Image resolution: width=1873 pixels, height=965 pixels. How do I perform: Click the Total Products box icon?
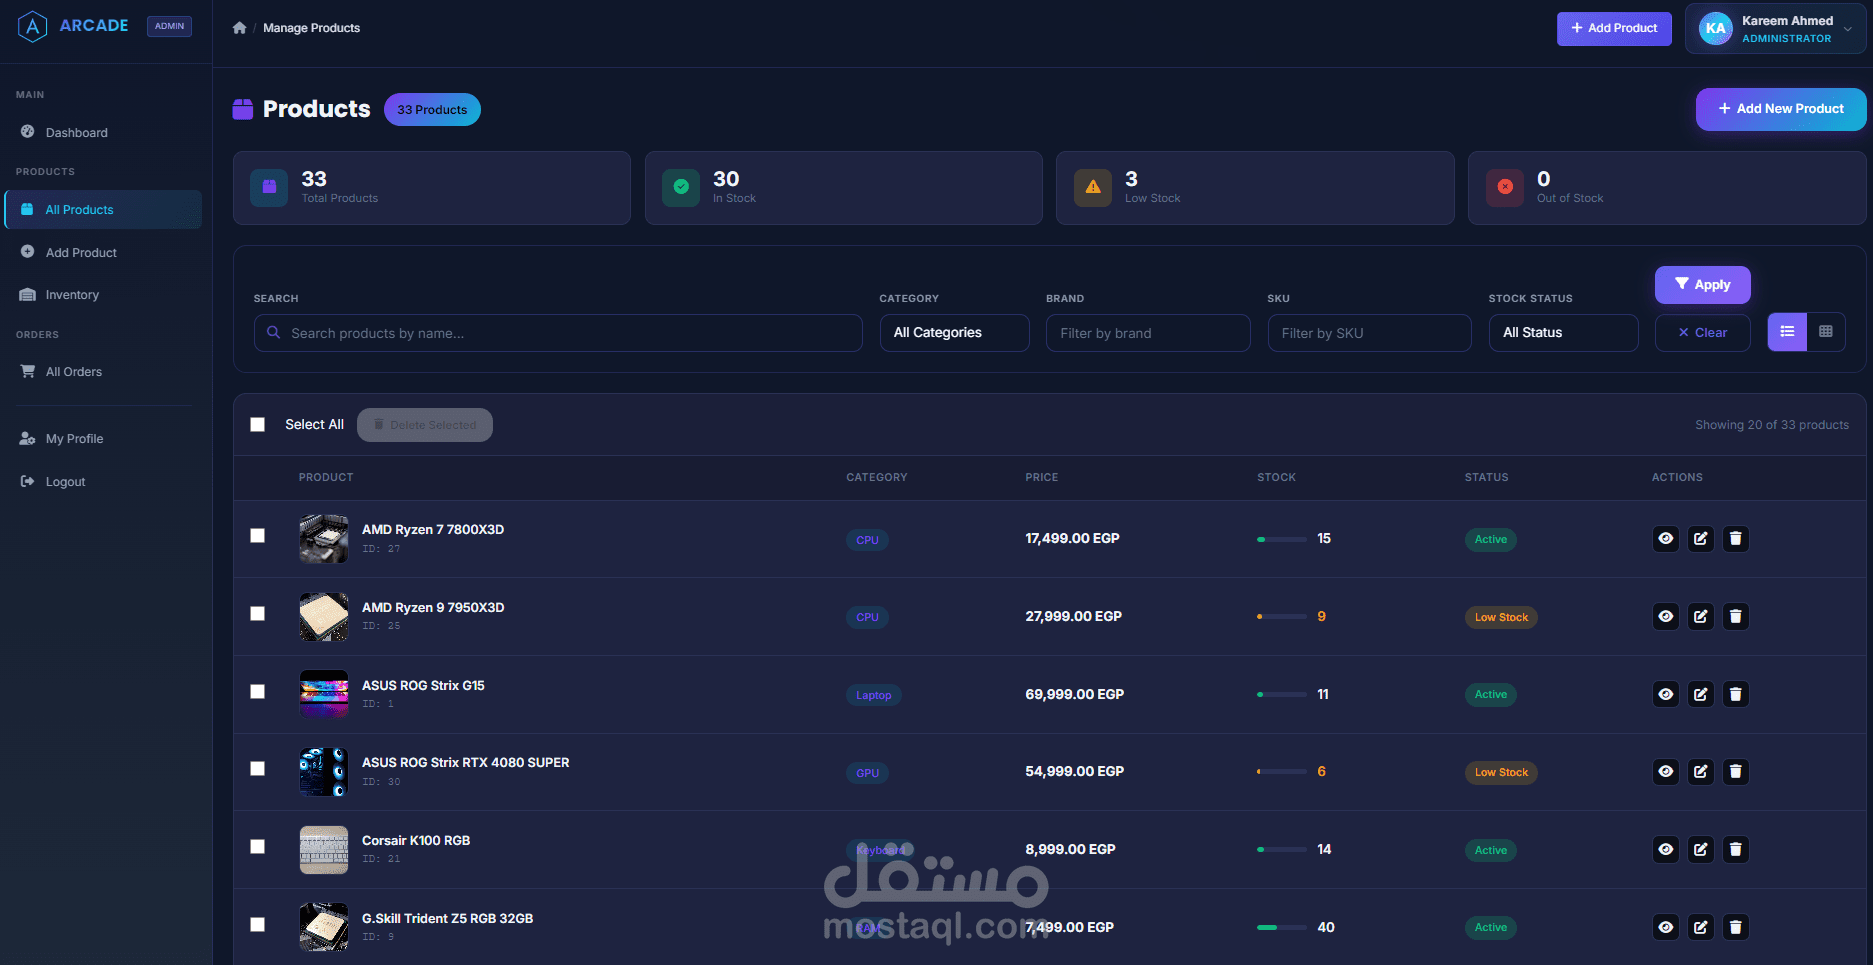[x=269, y=187]
